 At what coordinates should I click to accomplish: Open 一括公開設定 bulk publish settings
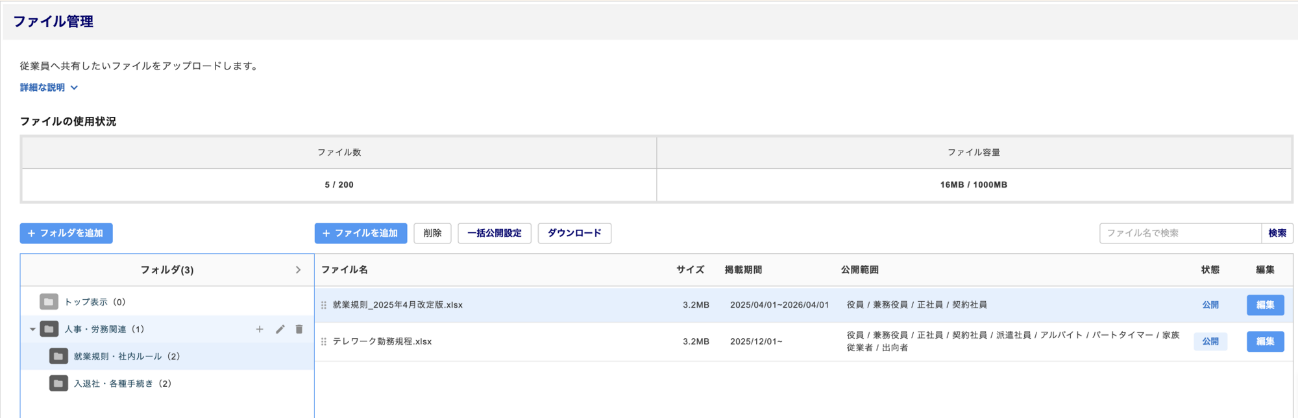click(x=494, y=233)
